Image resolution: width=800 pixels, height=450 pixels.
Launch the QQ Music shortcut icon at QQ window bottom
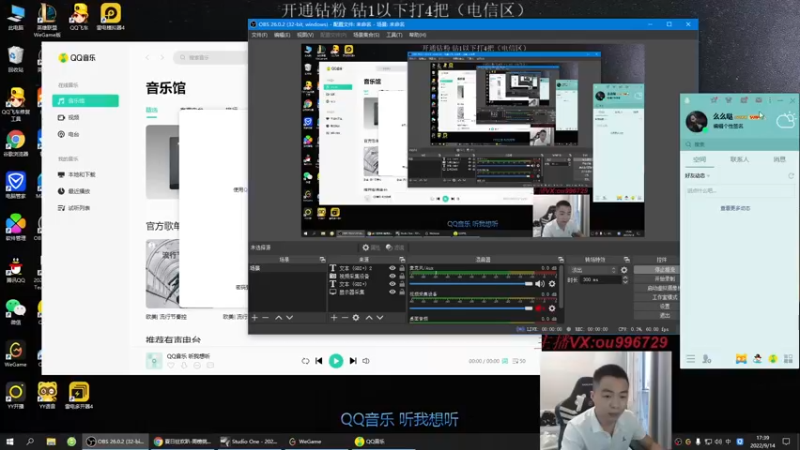tap(773, 359)
